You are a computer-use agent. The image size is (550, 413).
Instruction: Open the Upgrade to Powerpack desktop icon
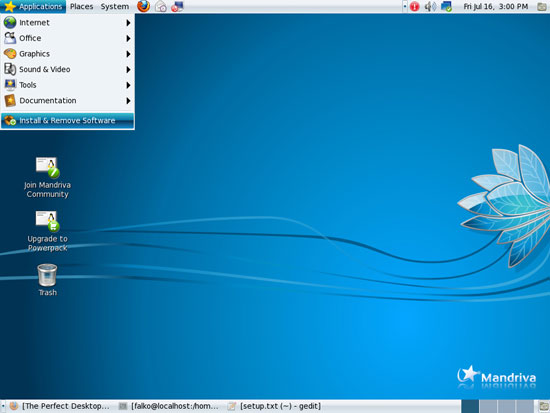[47, 231]
